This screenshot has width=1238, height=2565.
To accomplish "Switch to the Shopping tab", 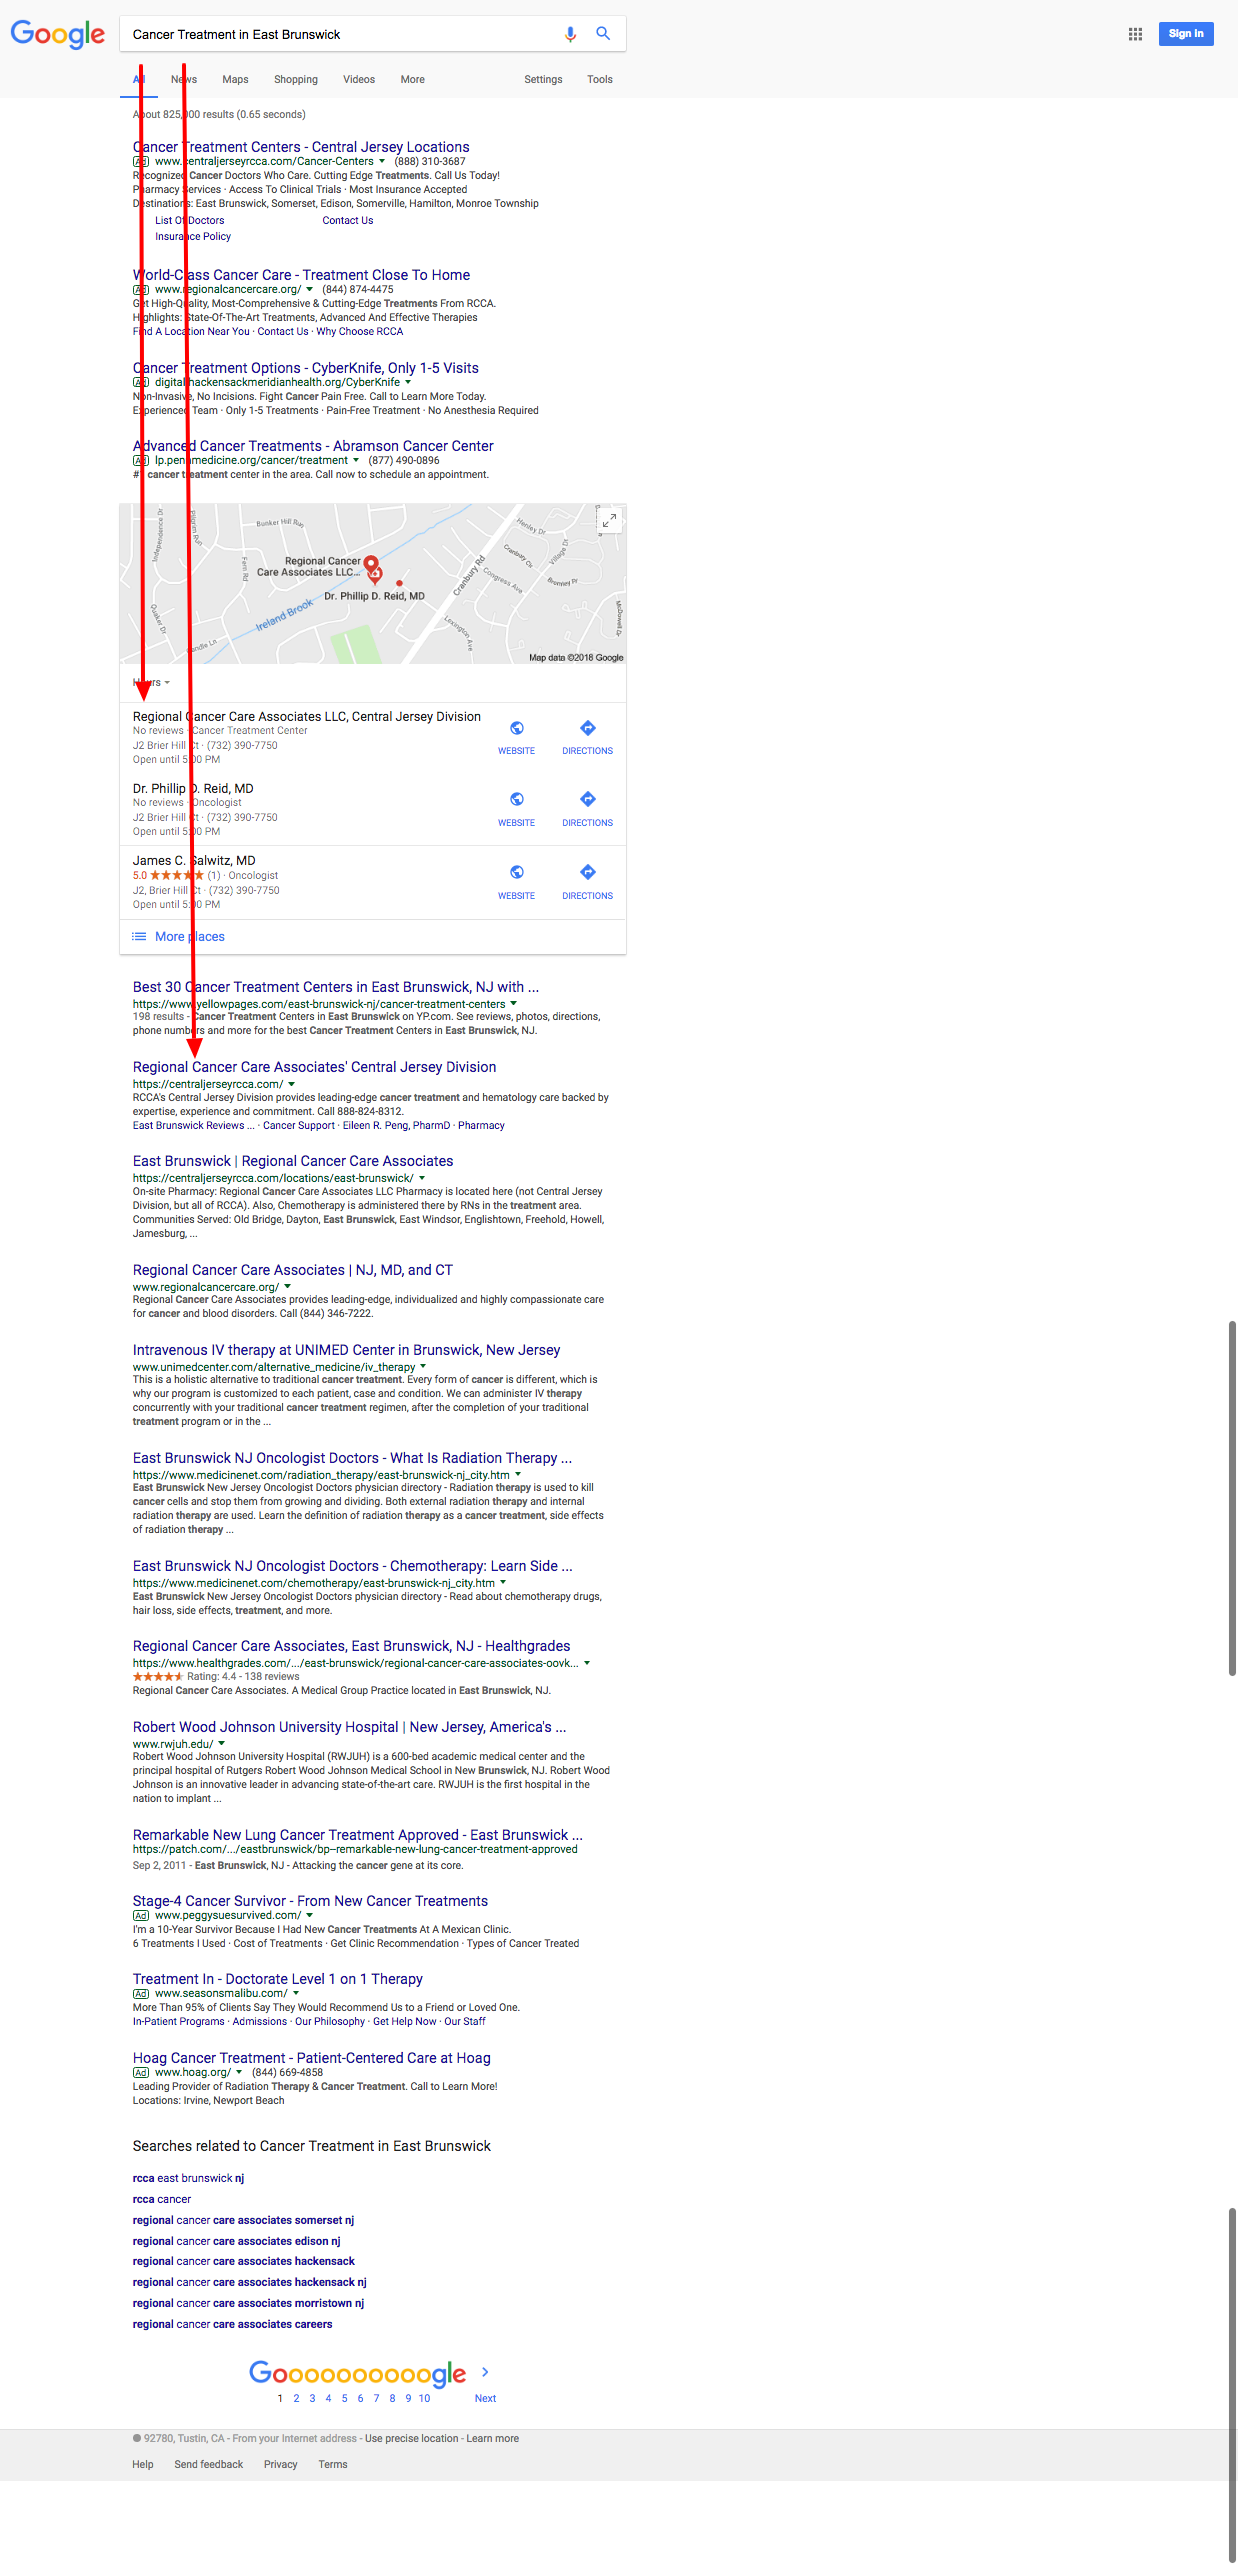I will click(x=296, y=80).
